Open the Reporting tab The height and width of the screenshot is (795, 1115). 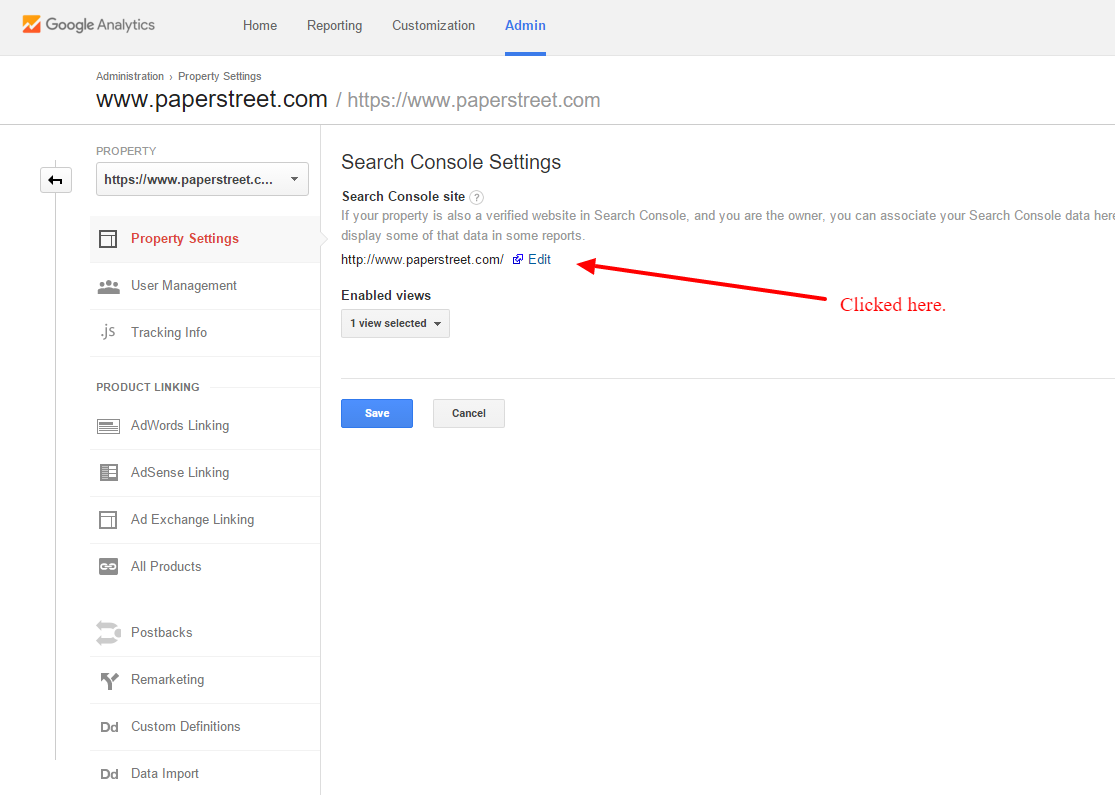[x=334, y=26]
